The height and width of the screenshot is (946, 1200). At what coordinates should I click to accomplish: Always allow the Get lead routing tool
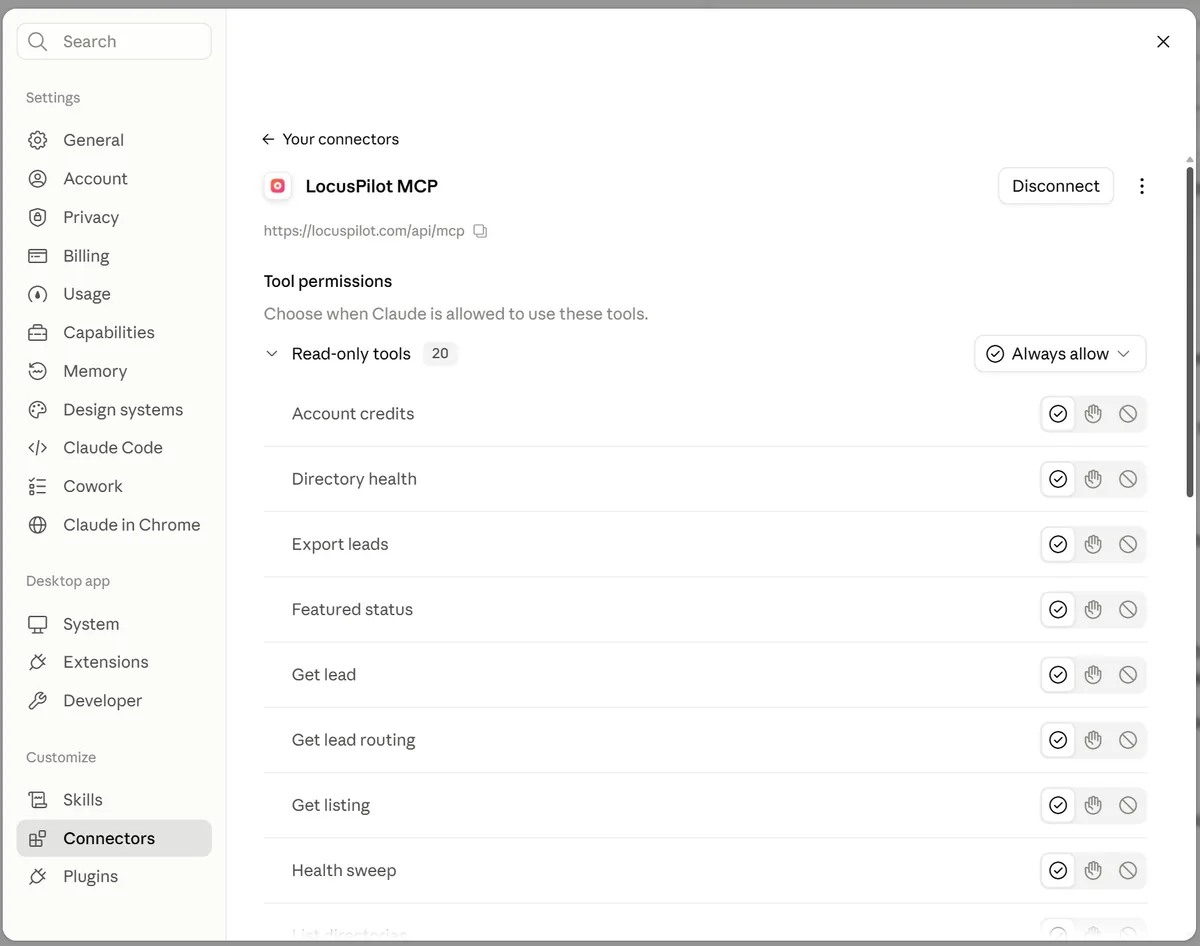pos(1058,740)
